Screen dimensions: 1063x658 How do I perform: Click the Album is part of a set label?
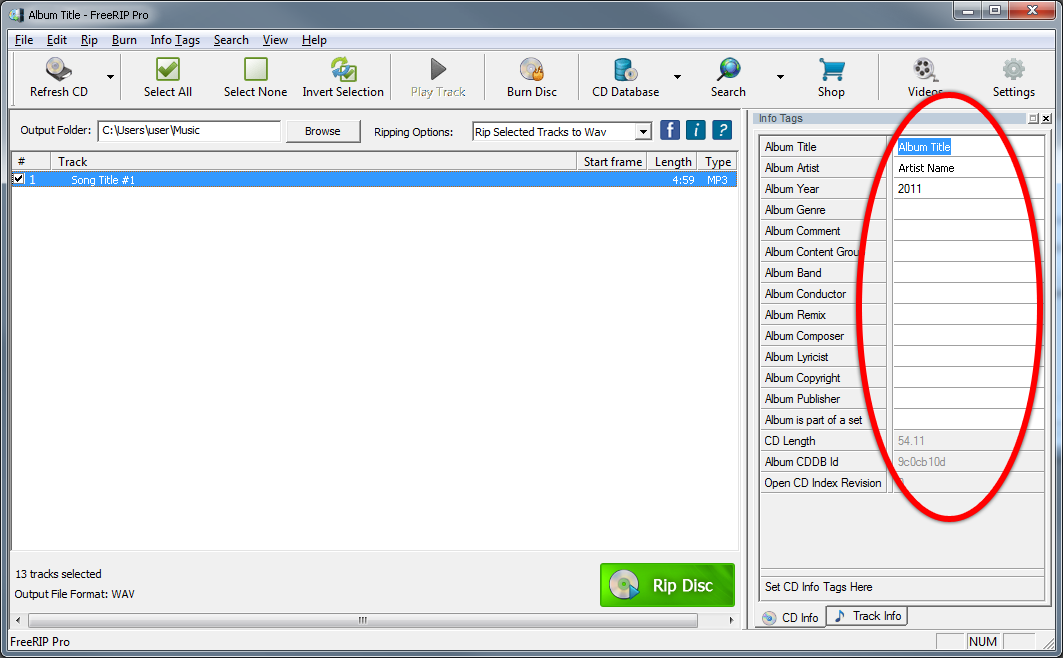pyautogui.click(x=814, y=420)
